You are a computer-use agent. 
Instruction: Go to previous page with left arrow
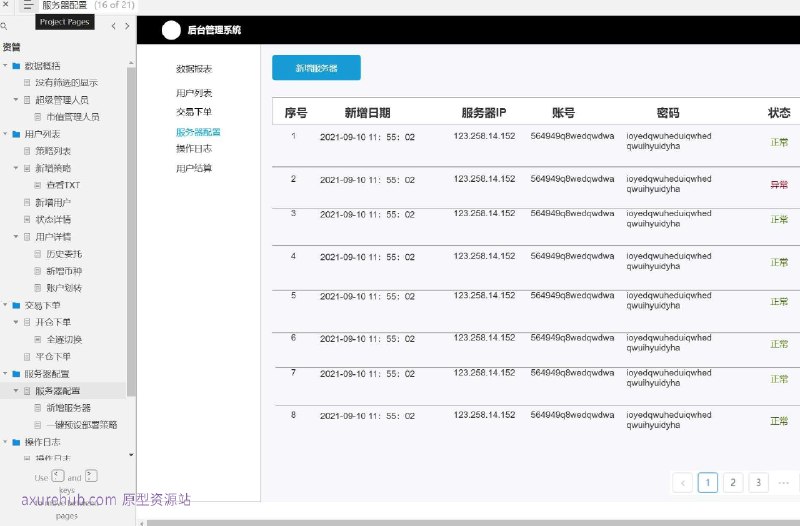tap(113, 26)
